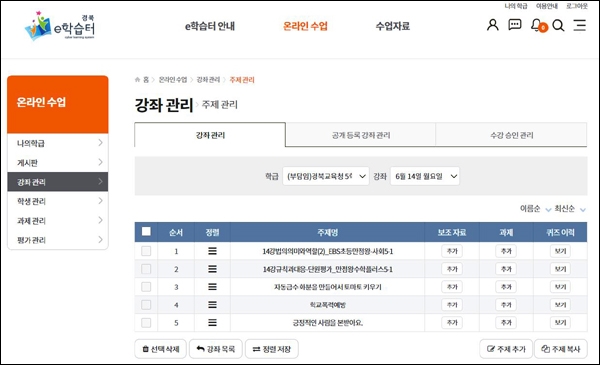Open e학습터 안내 top menu
Viewport: 600px width, 365px height.
[210, 26]
